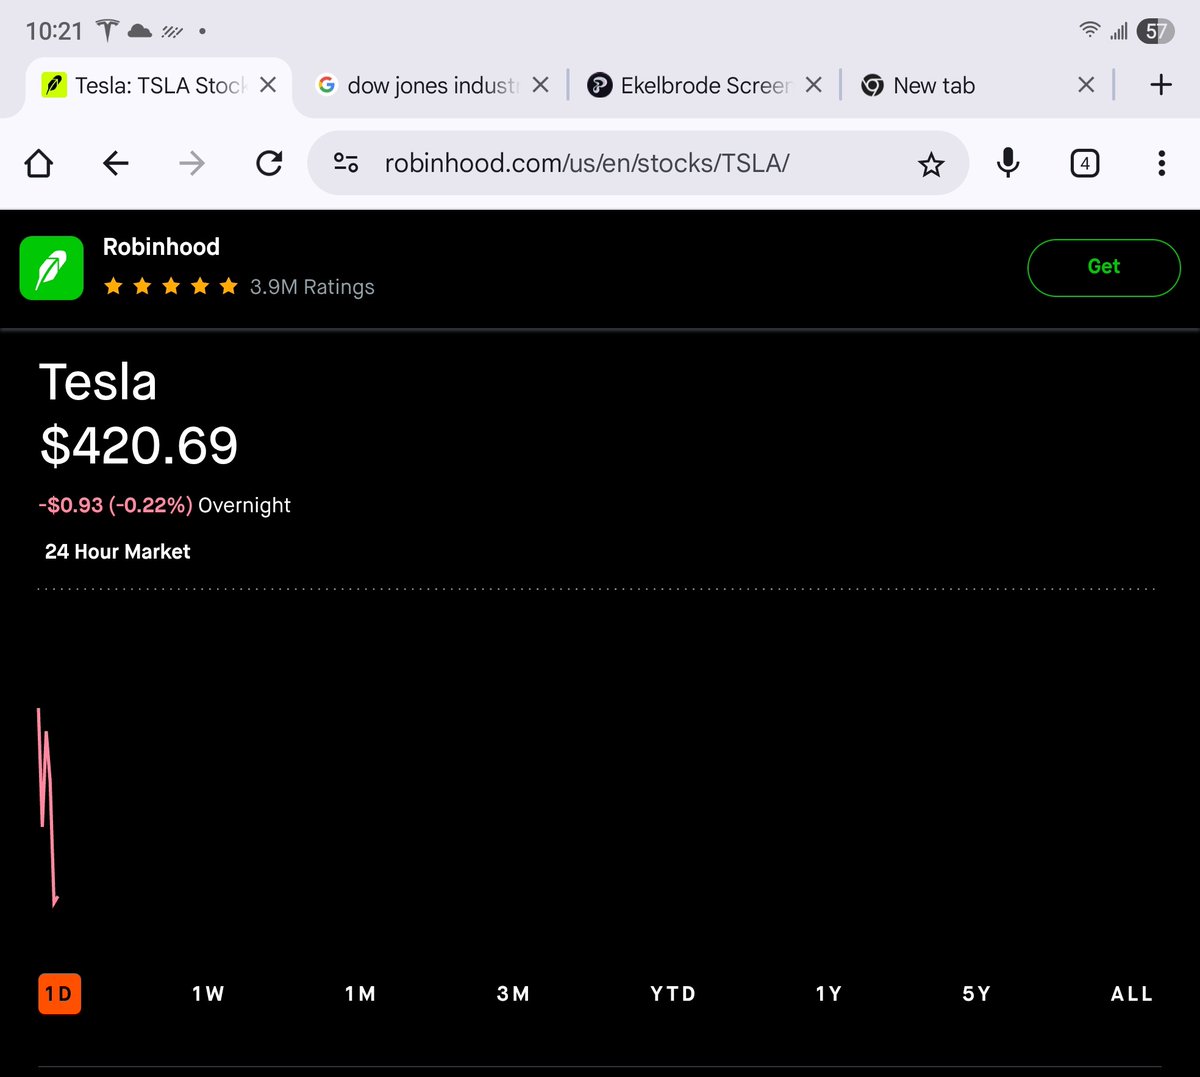Screen dimensions: 1200x1077
Task: Click the $420.69 price value
Action: point(139,446)
